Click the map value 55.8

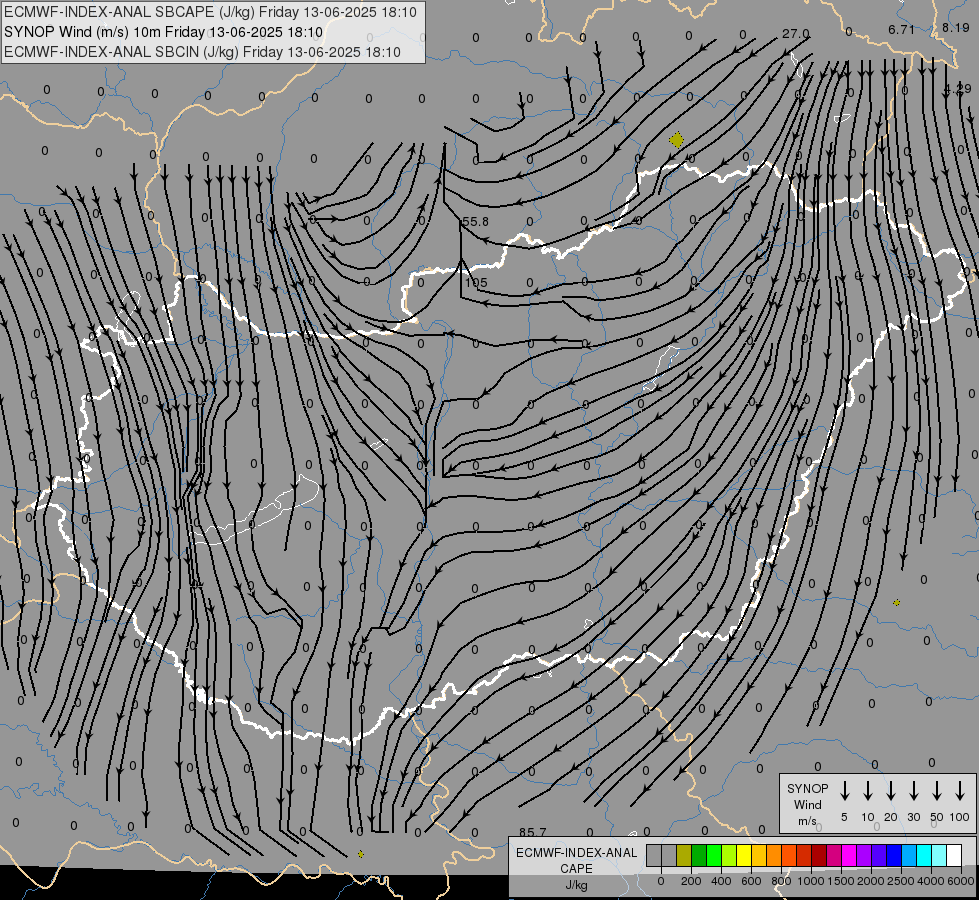(475, 222)
